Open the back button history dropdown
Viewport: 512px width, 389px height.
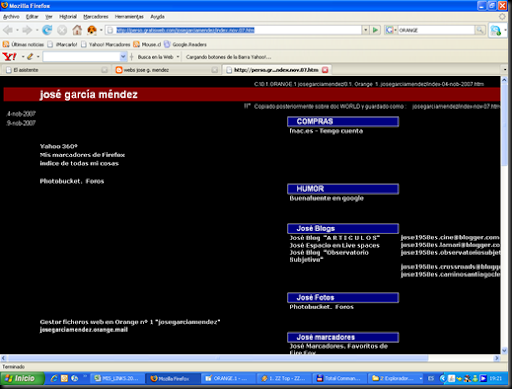tap(17, 30)
